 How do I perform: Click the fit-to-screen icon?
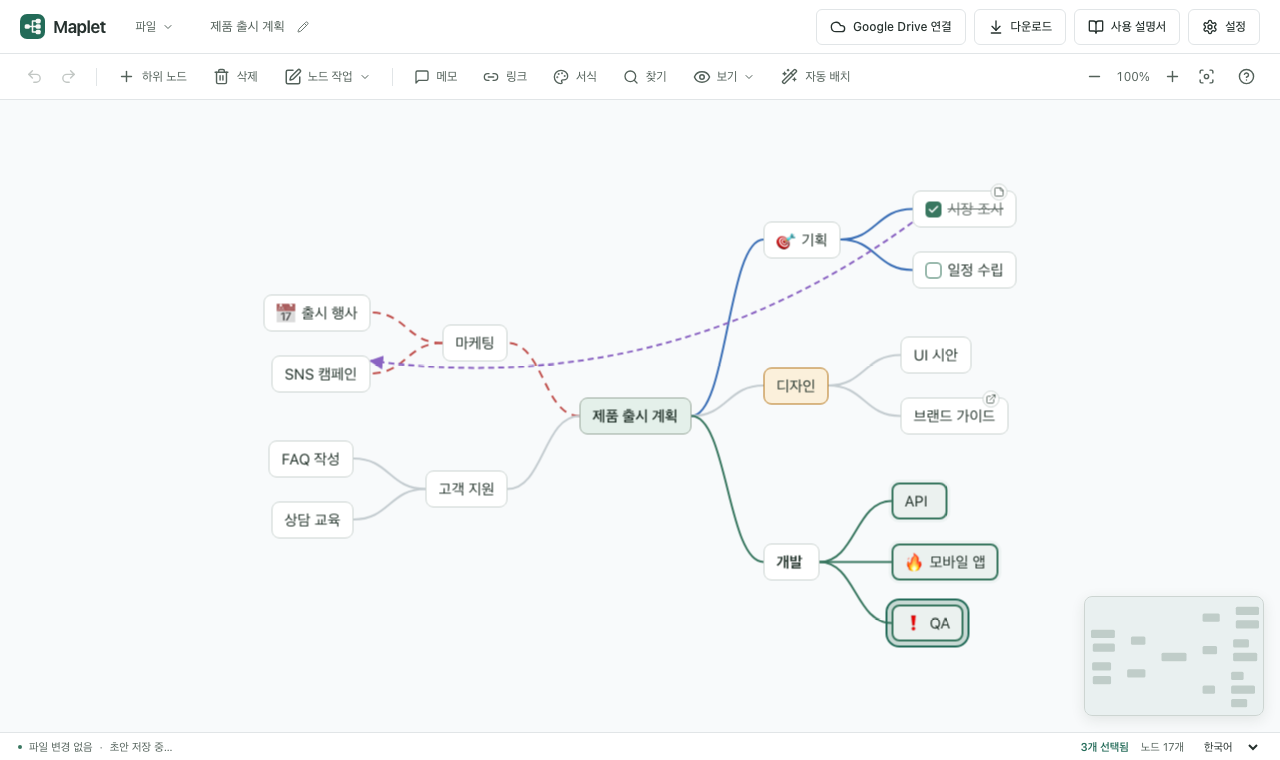pos(1207,77)
